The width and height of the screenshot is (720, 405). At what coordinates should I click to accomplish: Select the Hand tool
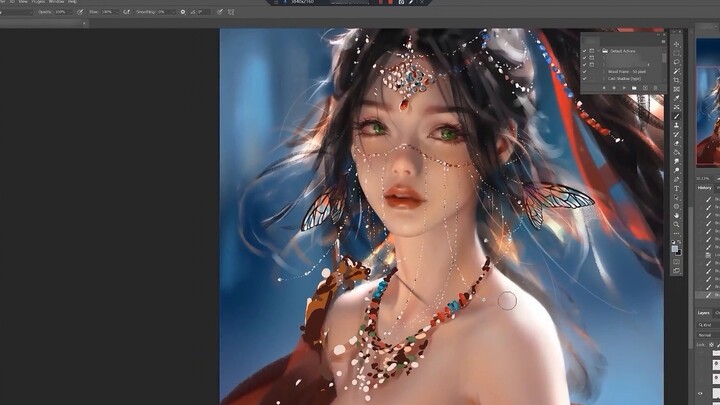[676, 215]
